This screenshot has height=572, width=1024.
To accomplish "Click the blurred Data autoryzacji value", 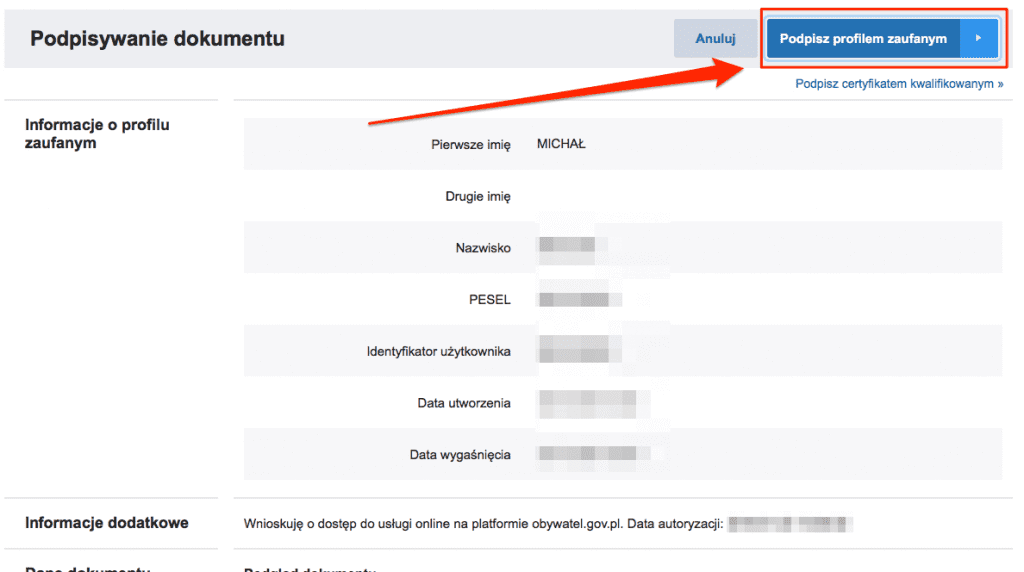I will tap(790, 523).
